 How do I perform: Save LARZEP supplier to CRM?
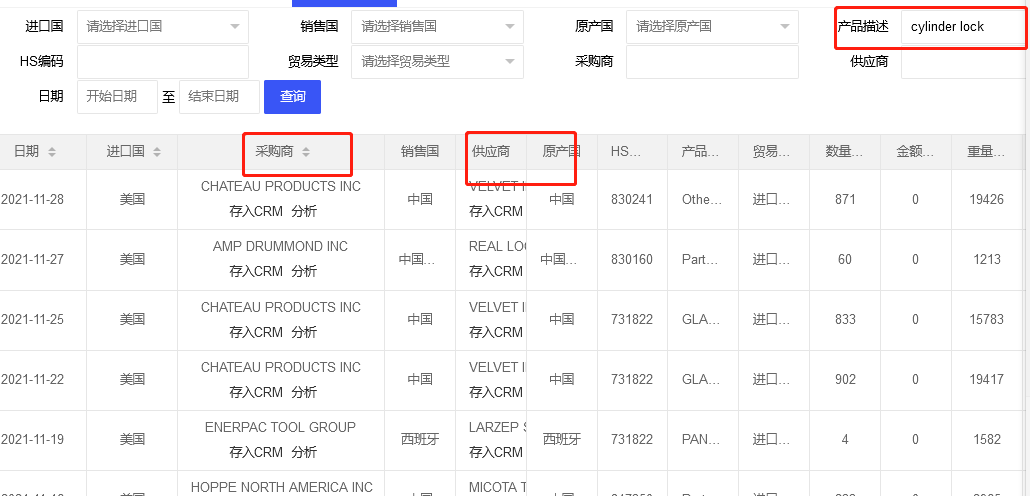(x=496, y=453)
